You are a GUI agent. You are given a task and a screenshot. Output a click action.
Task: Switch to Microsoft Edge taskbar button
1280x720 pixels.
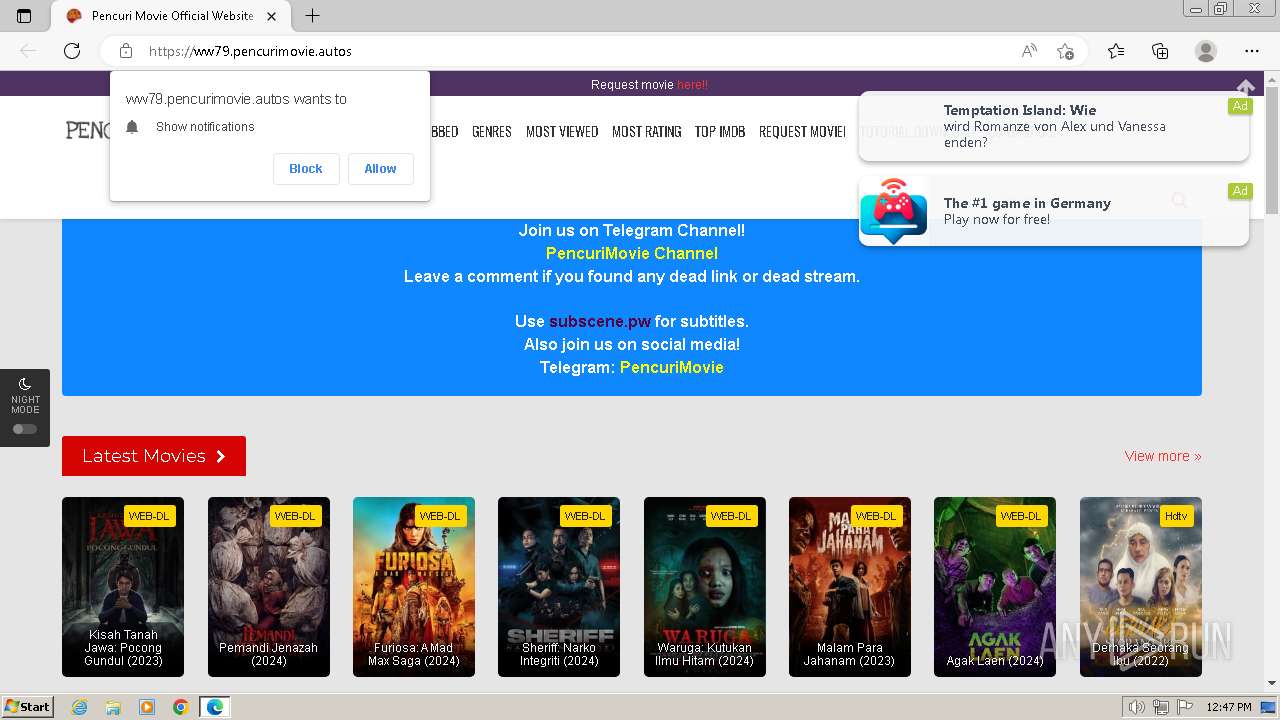point(215,707)
